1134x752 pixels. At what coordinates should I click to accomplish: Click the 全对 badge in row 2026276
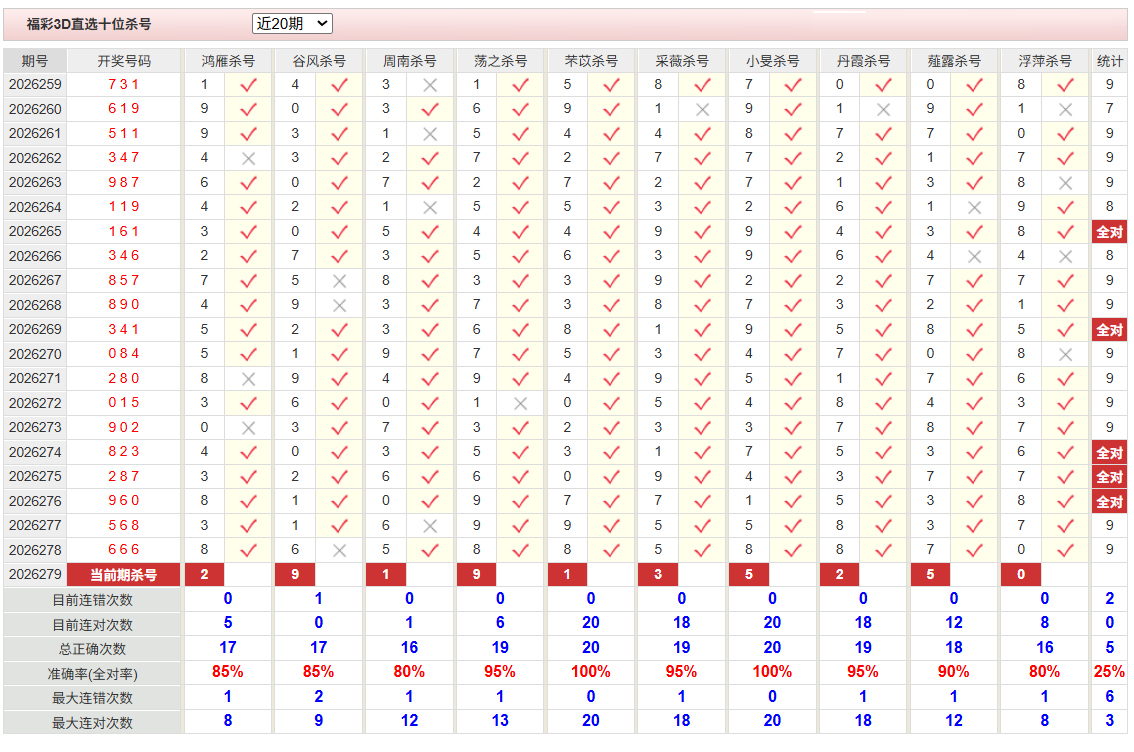(1109, 501)
